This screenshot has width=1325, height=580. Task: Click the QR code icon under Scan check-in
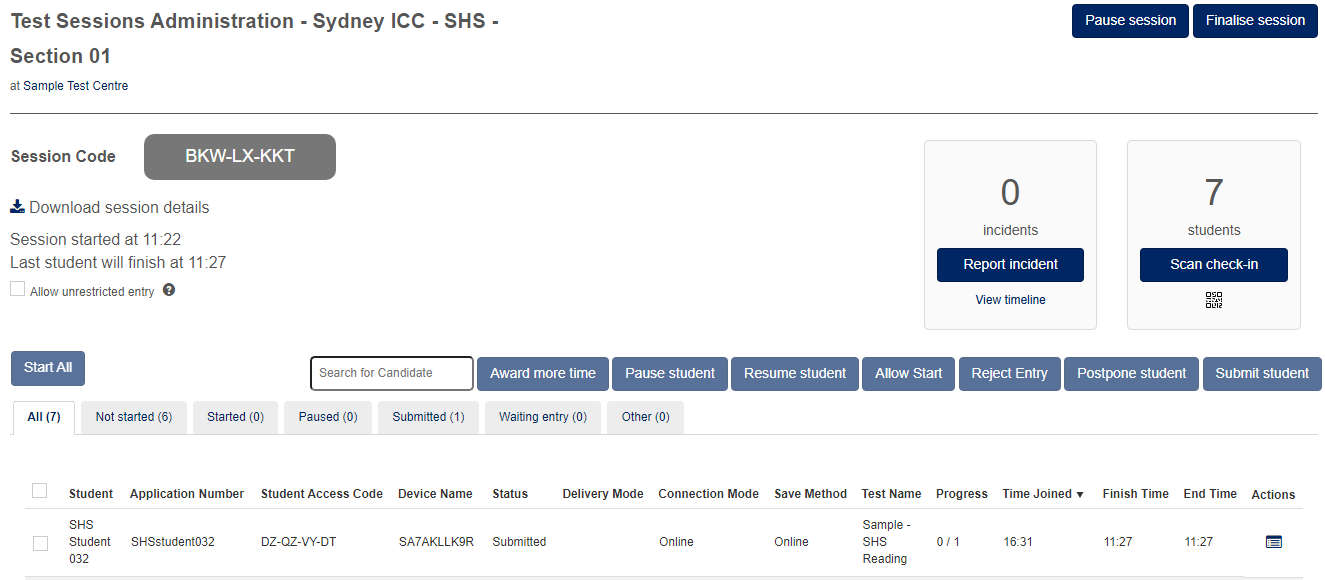point(1214,300)
